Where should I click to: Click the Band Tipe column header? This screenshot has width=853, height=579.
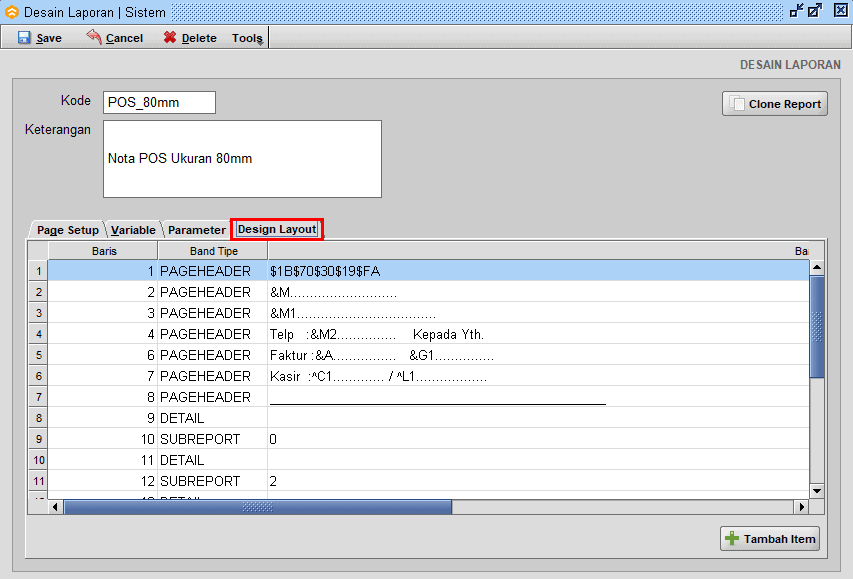pyautogui.click(x=213, y=251)
